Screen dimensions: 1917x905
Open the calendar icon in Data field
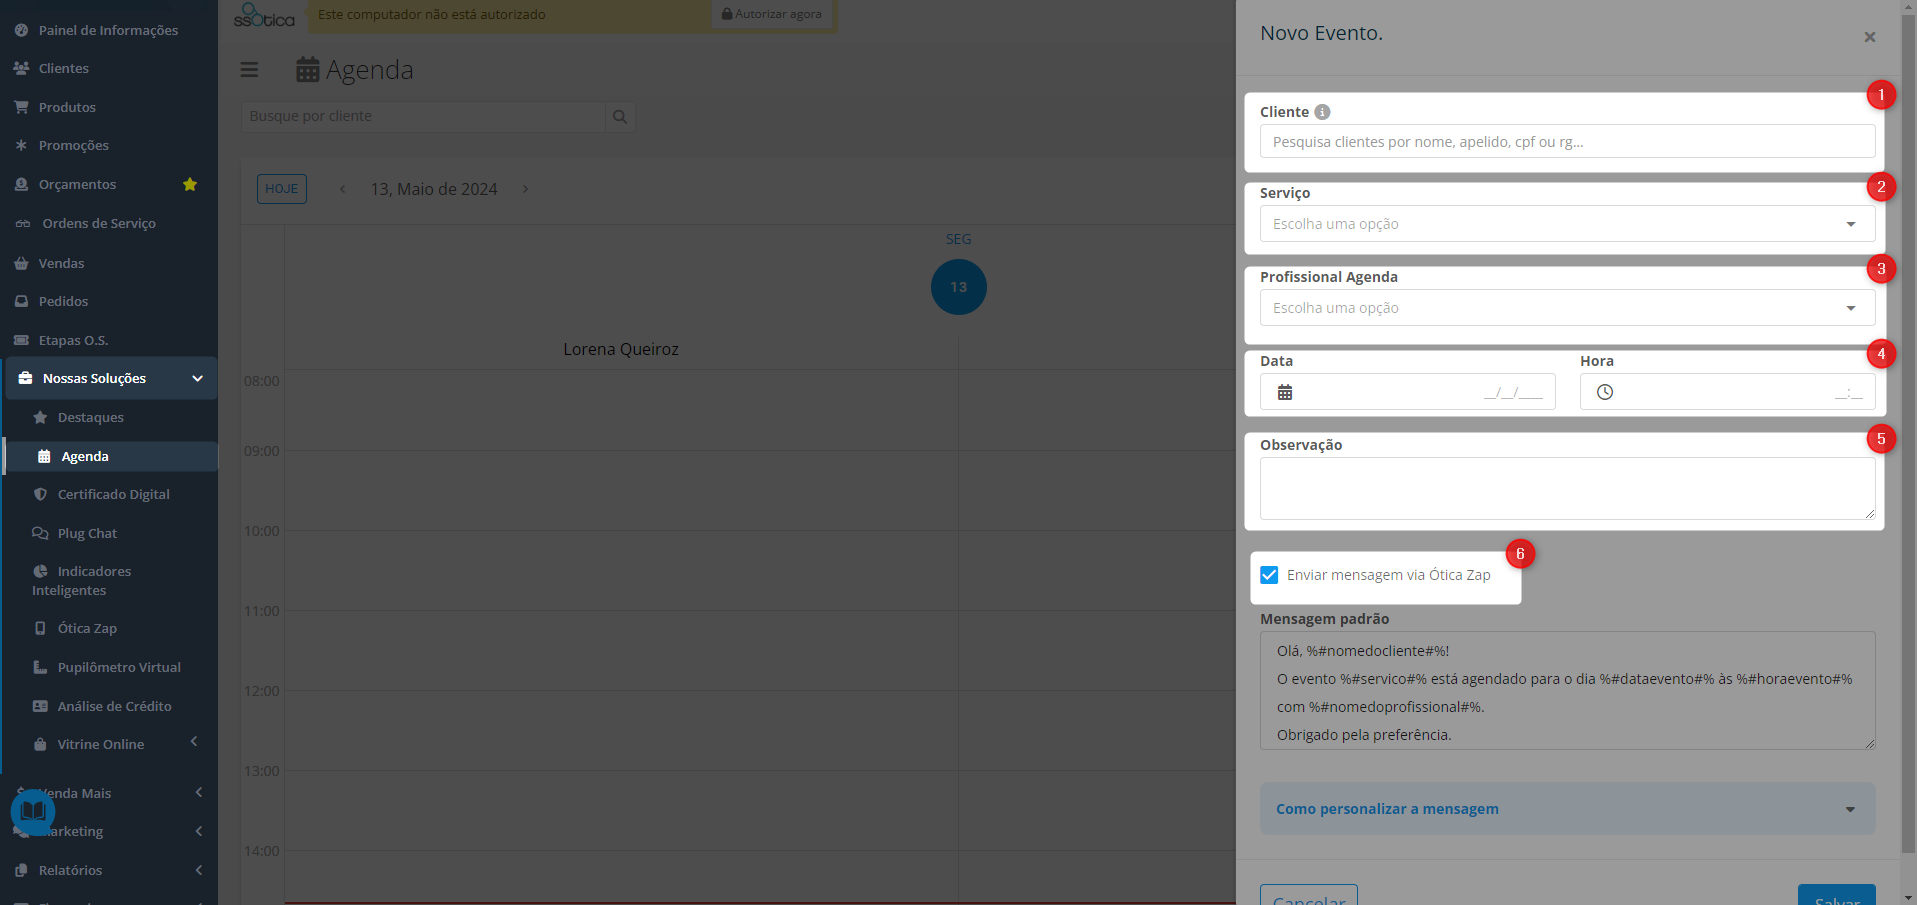pyautogui.click(x=1285, y=392)
